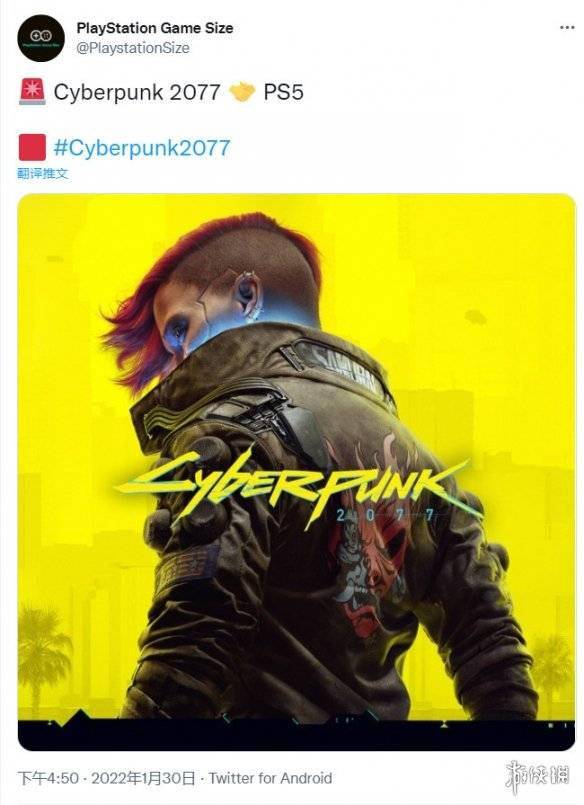Image resolution: width=584 pixels, height=805 pixels.
Task: Open the @PlaystationSize handle link
Action: (x=133, y=48)
